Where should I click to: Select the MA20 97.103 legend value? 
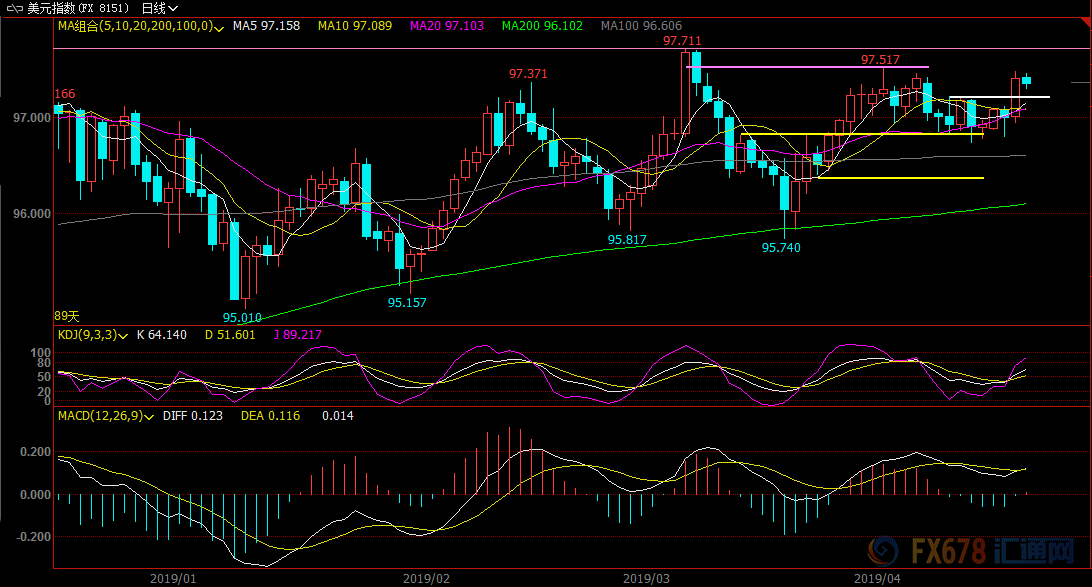pos(446,26)
